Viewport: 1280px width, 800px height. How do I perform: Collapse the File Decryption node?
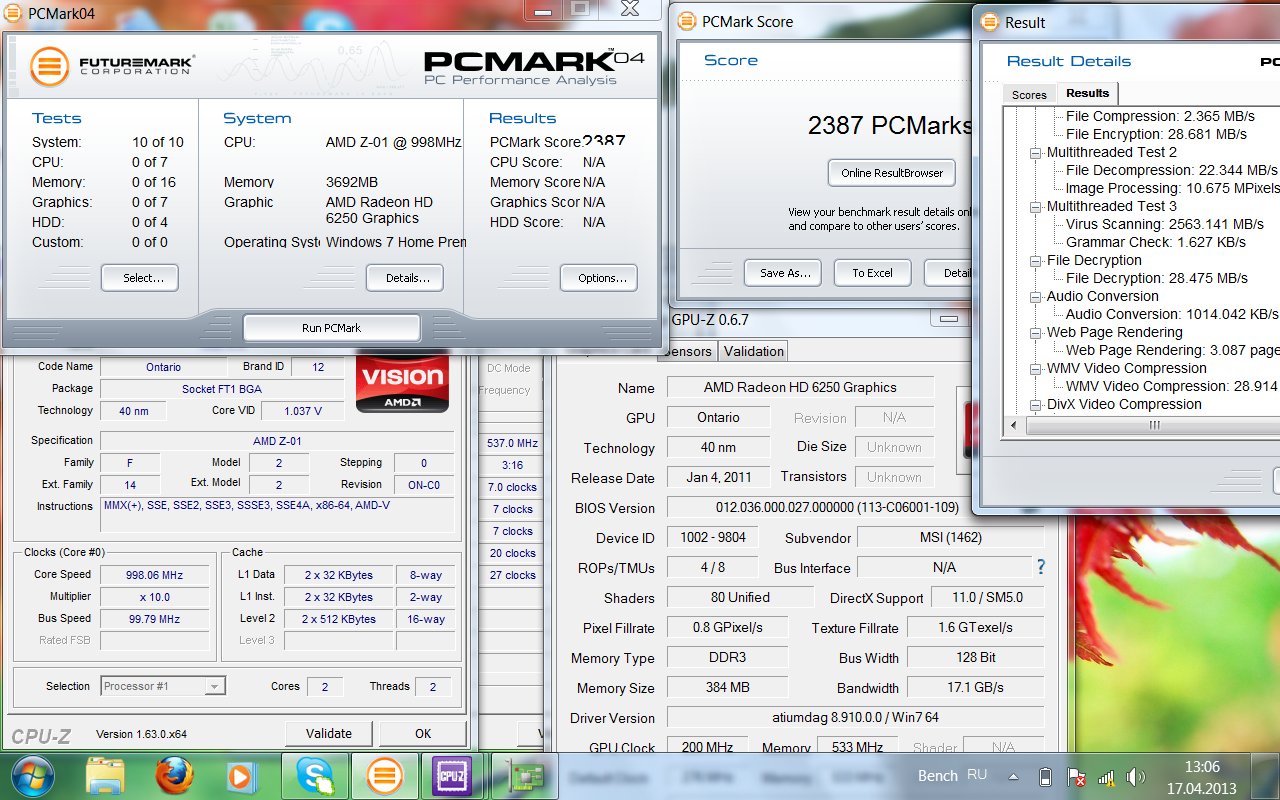tap(1036, 261)
